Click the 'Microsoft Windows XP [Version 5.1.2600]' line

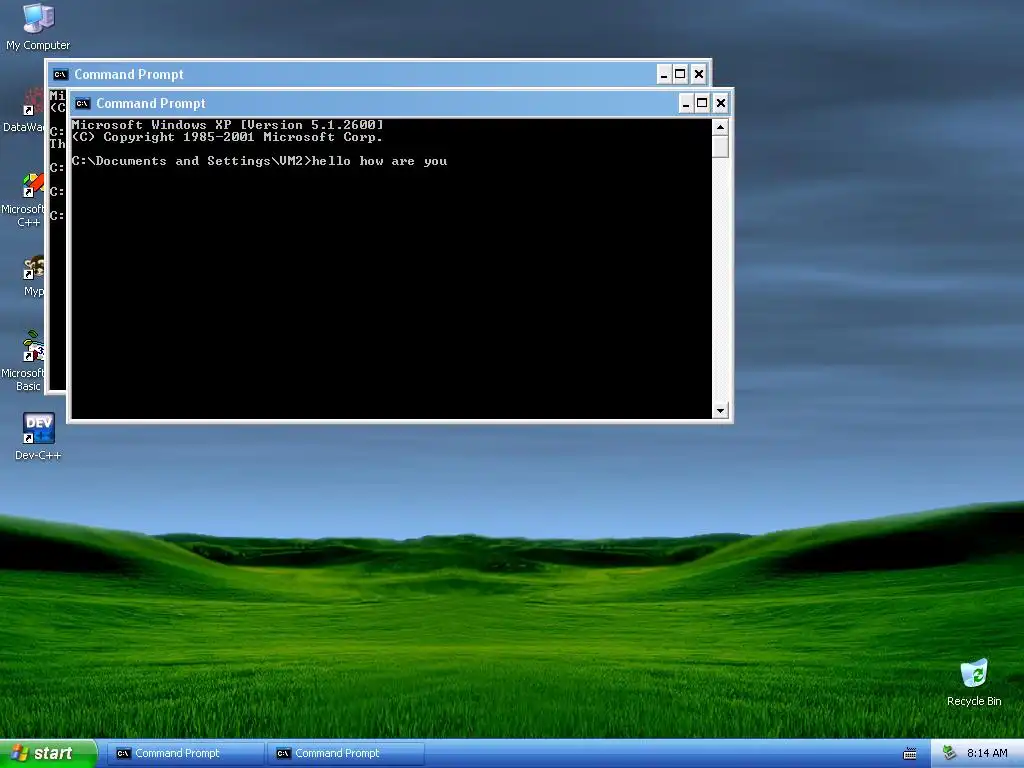227,124
